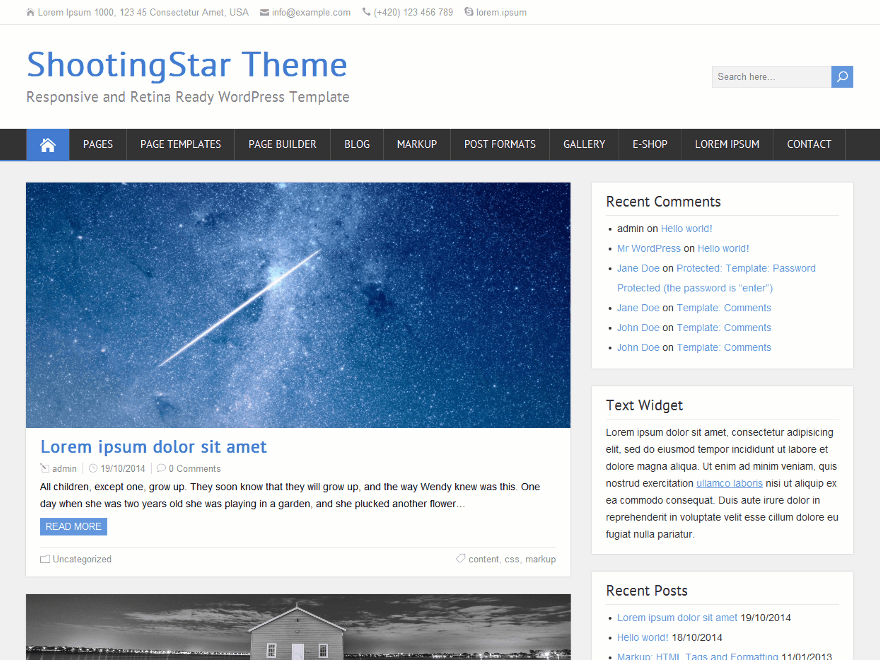
Task: Open the PAGE TEMPLATES menu item
Action: (x=180, y=144)
